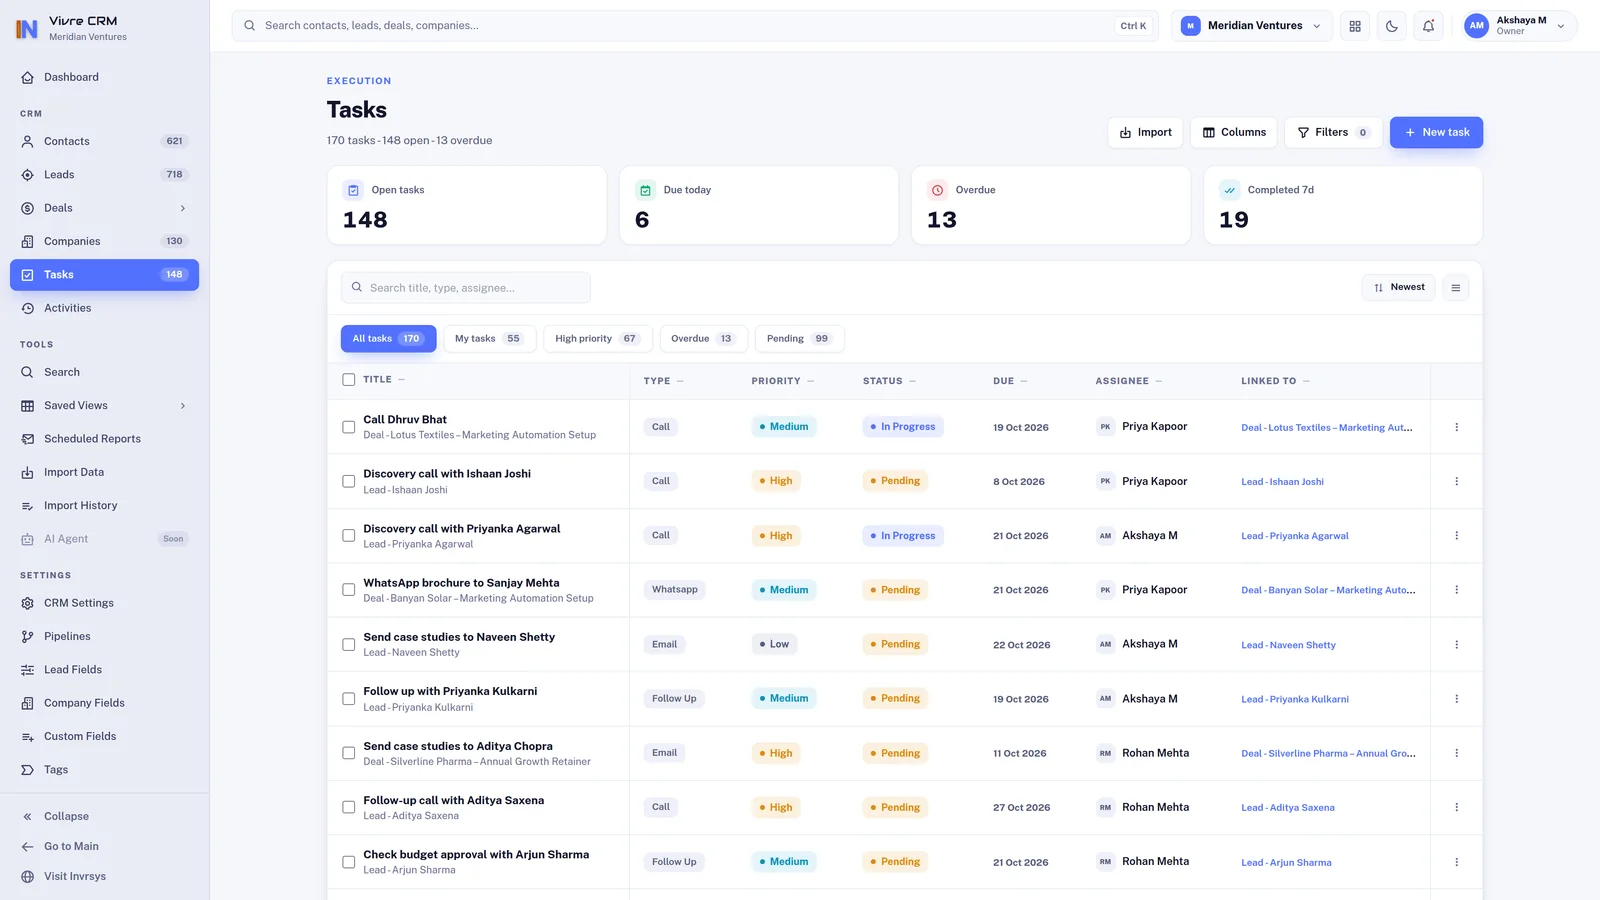Sort by the Priority column header
The width and height of the screenshot is (1600, 900).
(x=782, y=381)
